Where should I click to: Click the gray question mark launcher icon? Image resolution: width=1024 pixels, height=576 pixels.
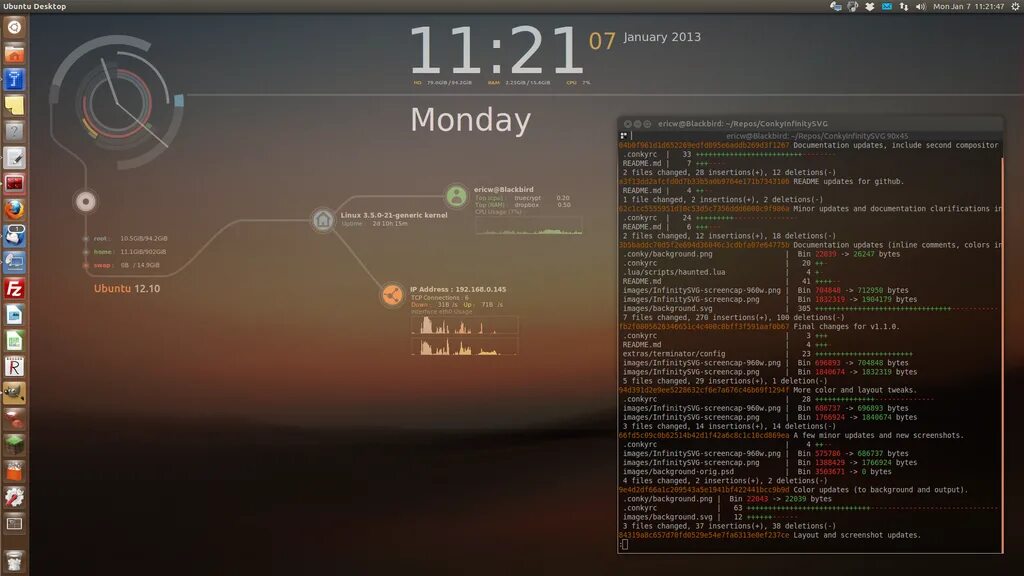pyautogui.click(x=14, y=132)
